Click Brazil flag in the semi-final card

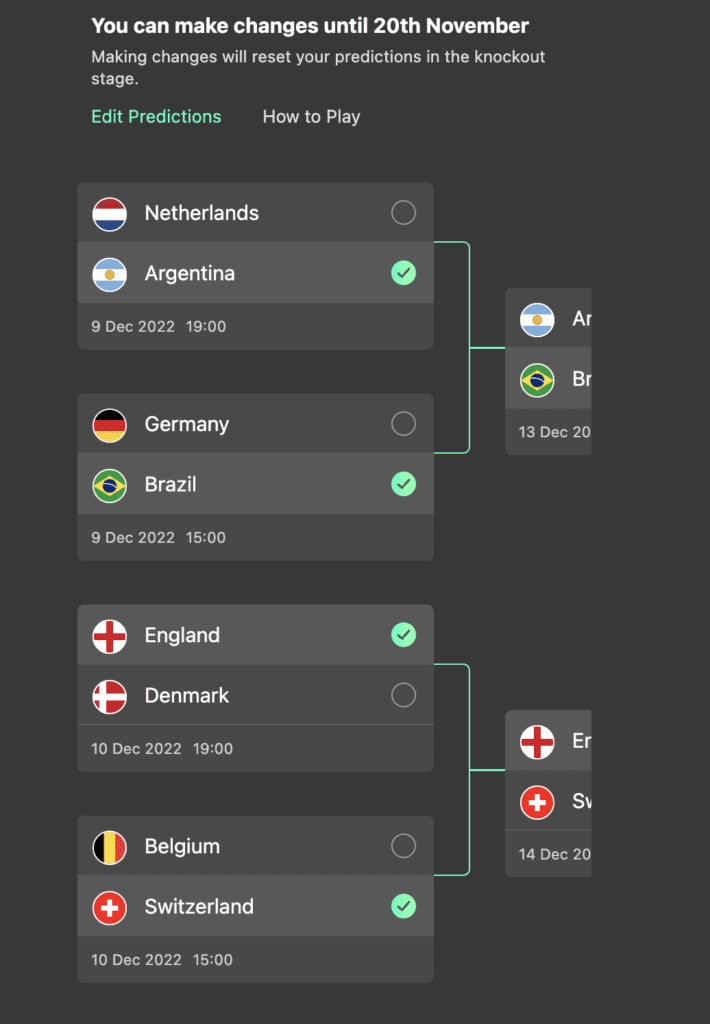(537, 380)
